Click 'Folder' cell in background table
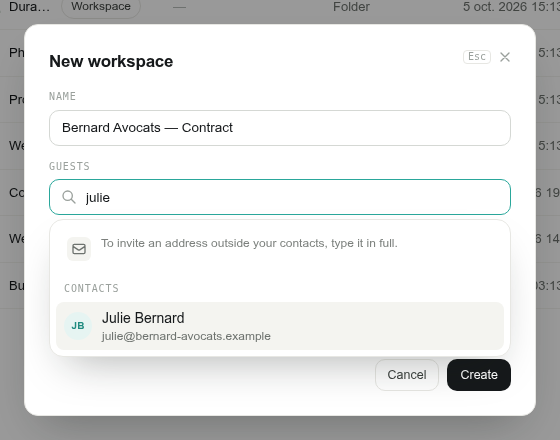 (351, 7)
